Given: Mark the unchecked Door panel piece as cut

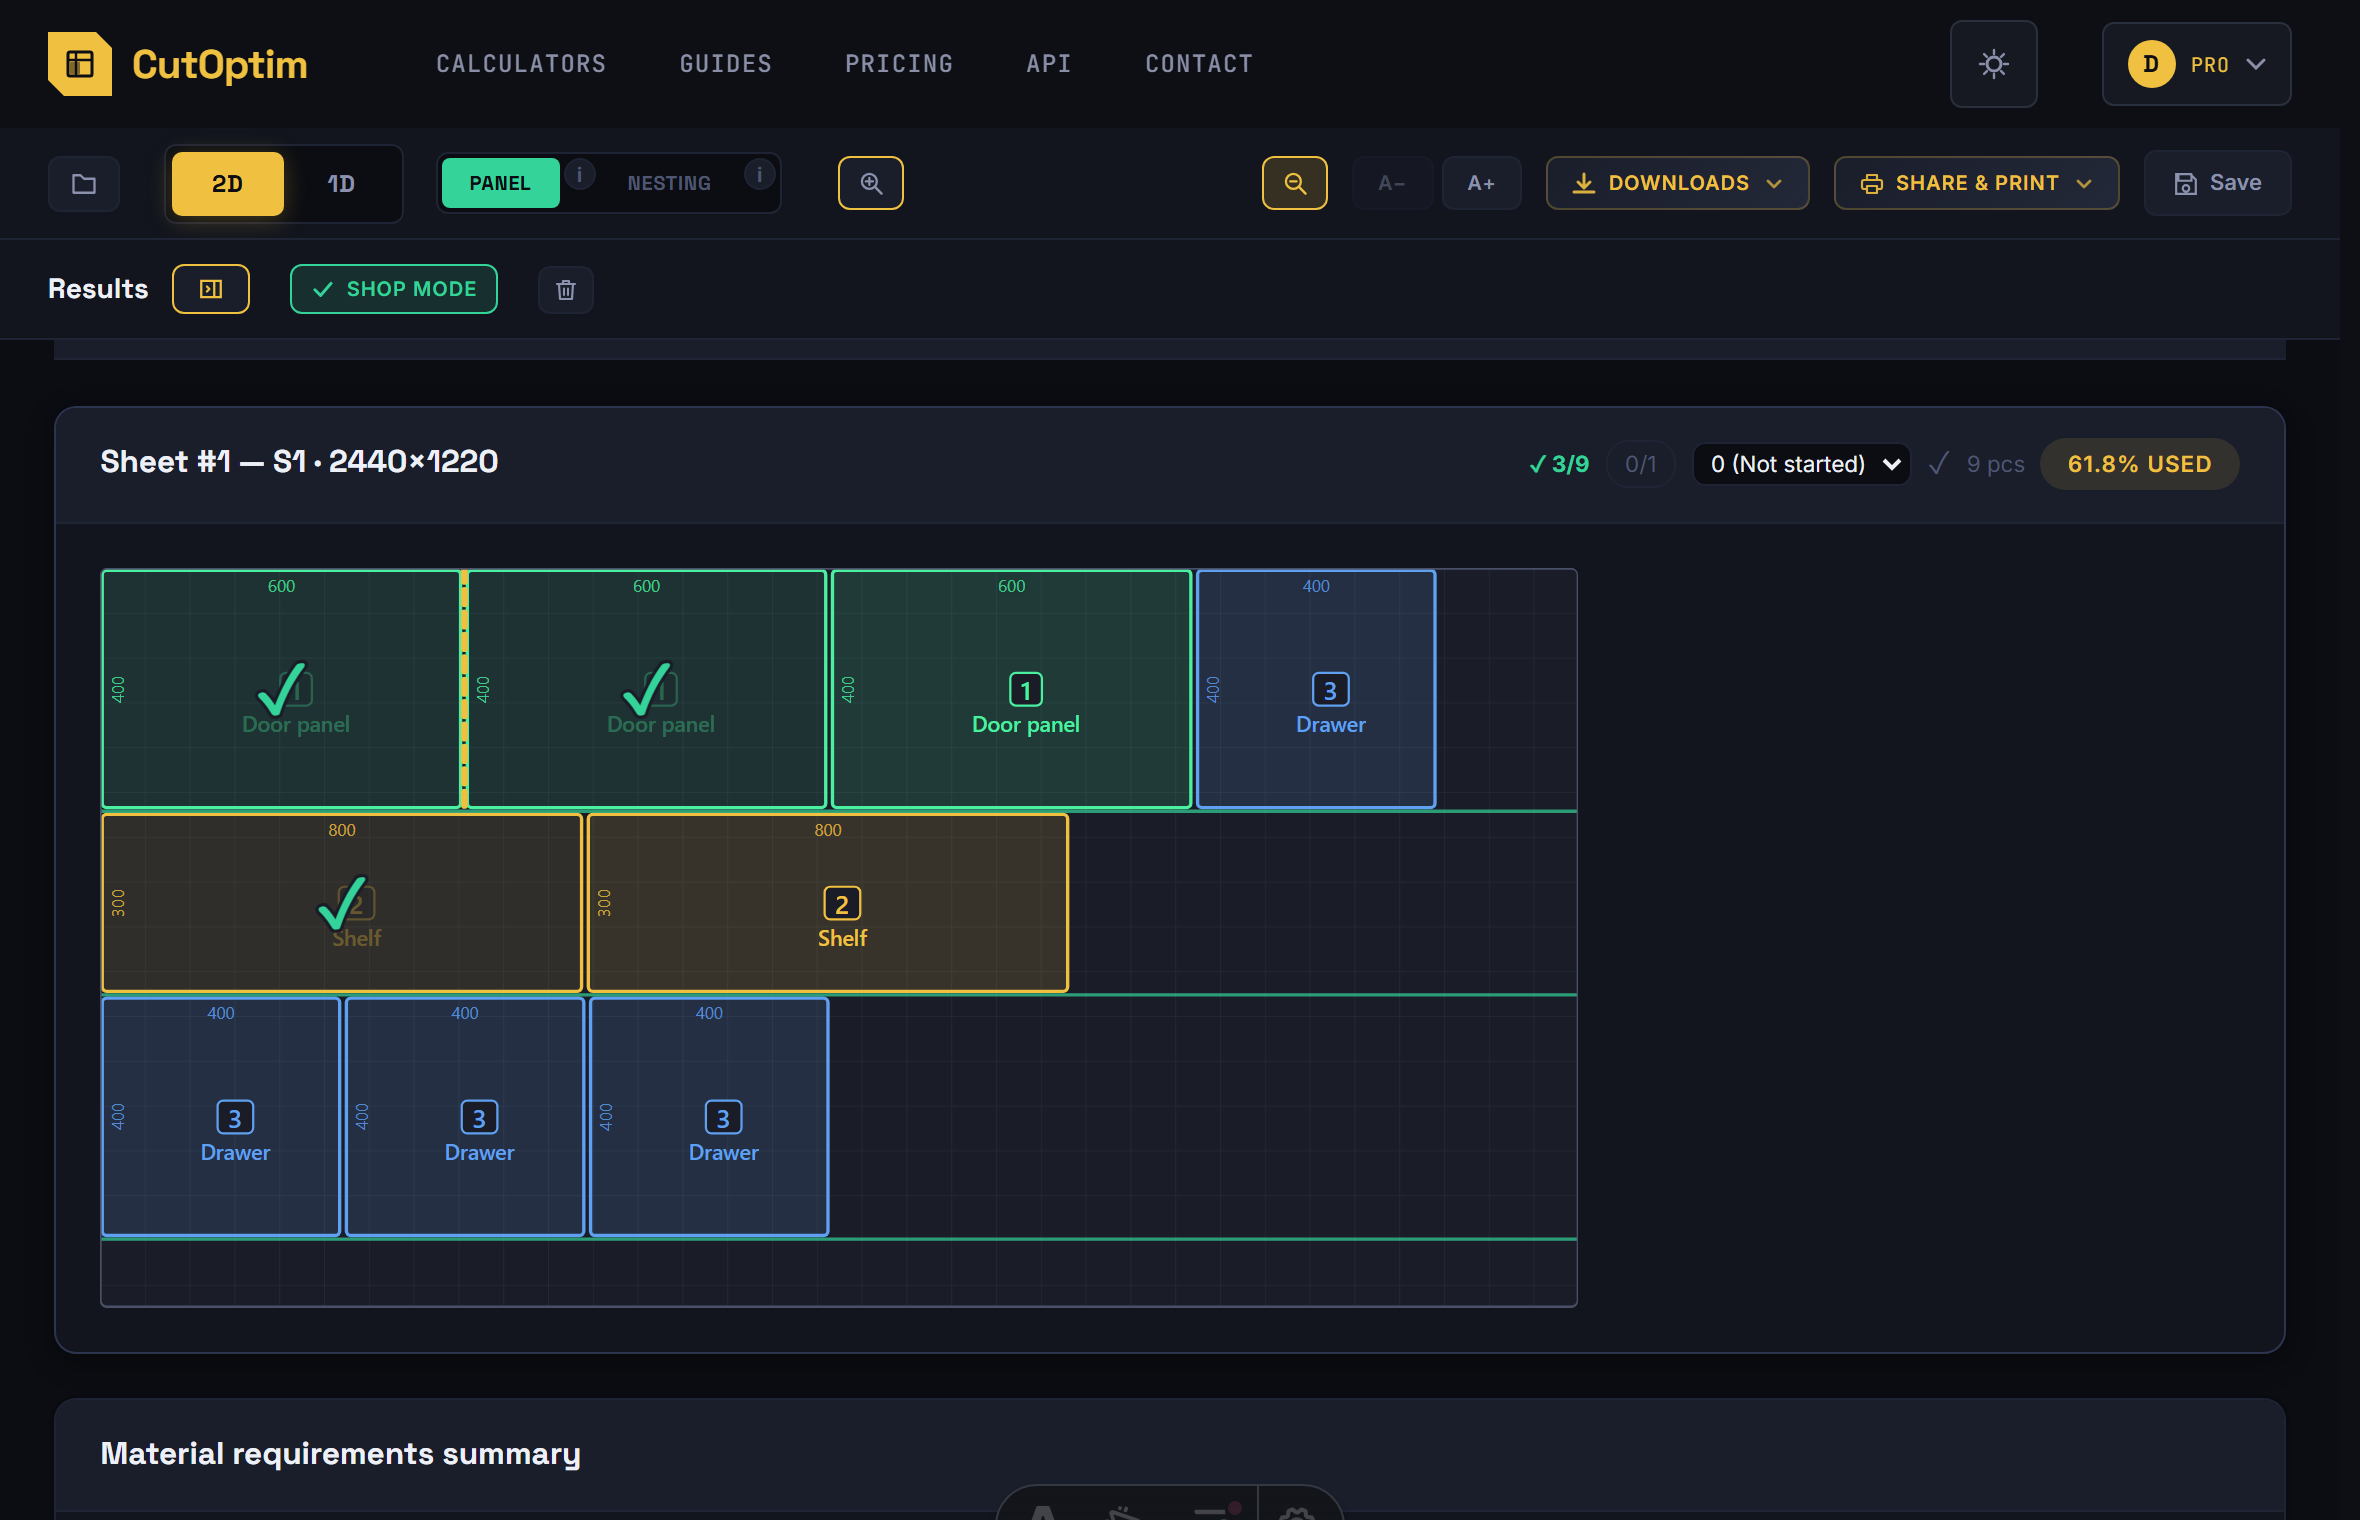Looking at the screenshot, I should 1011,689.
